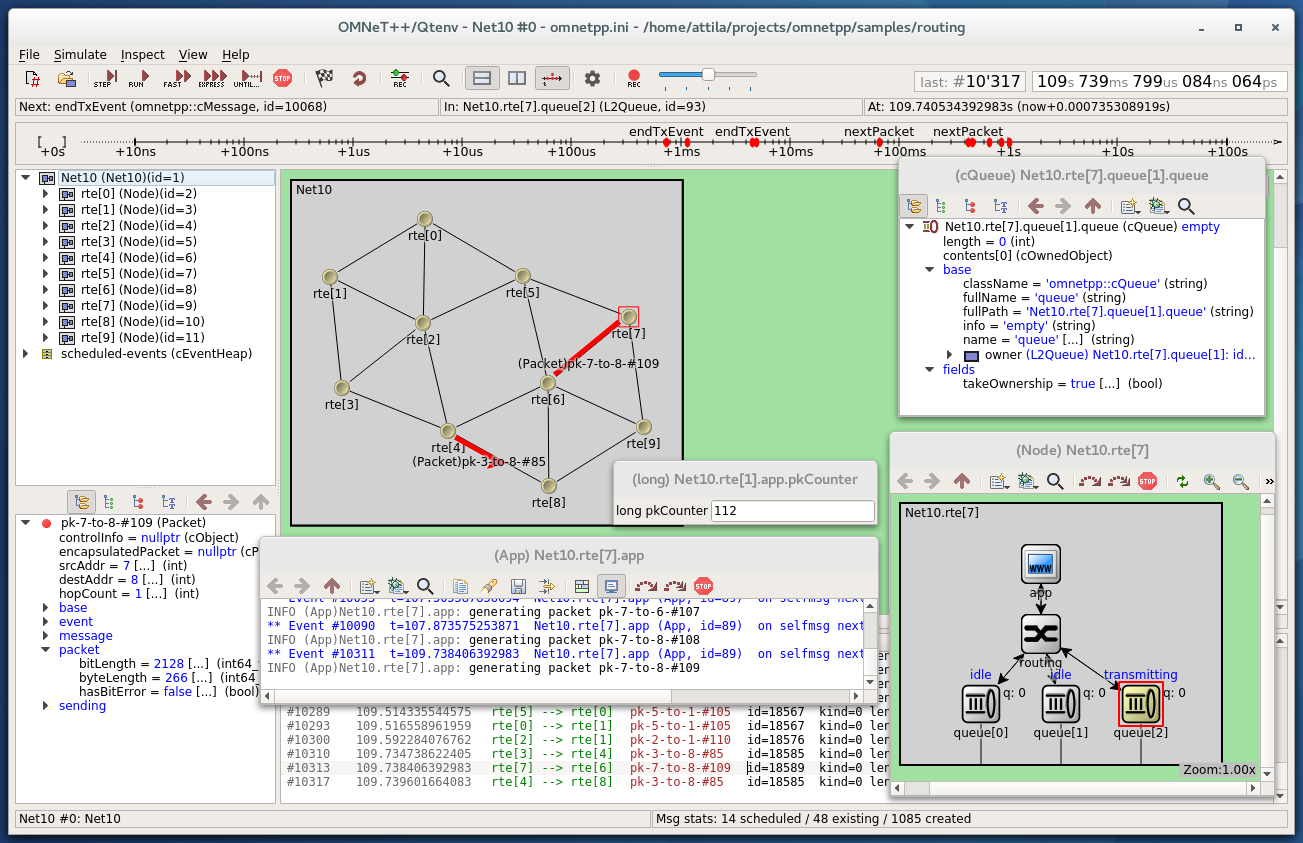Click the save floppy icon in App log window
The image size is (1303, 843).
tap(518, 586)
